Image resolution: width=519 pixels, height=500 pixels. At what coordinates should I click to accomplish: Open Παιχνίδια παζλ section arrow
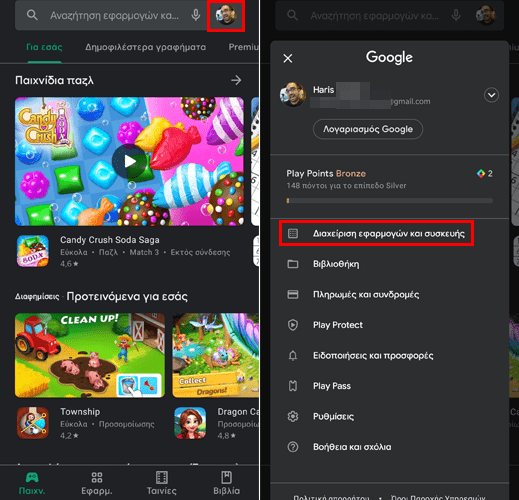click(236, 80)
